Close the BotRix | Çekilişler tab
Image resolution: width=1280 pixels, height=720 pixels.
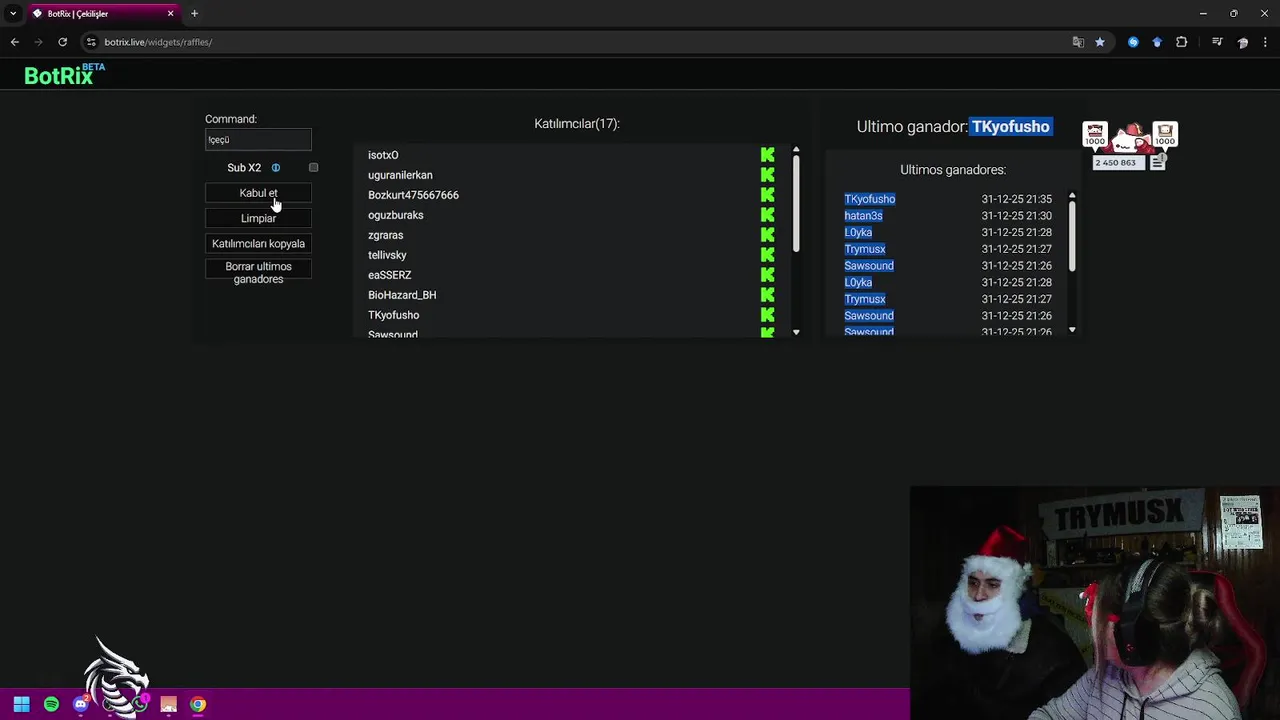pyautogui.click(x=170, y=14)
